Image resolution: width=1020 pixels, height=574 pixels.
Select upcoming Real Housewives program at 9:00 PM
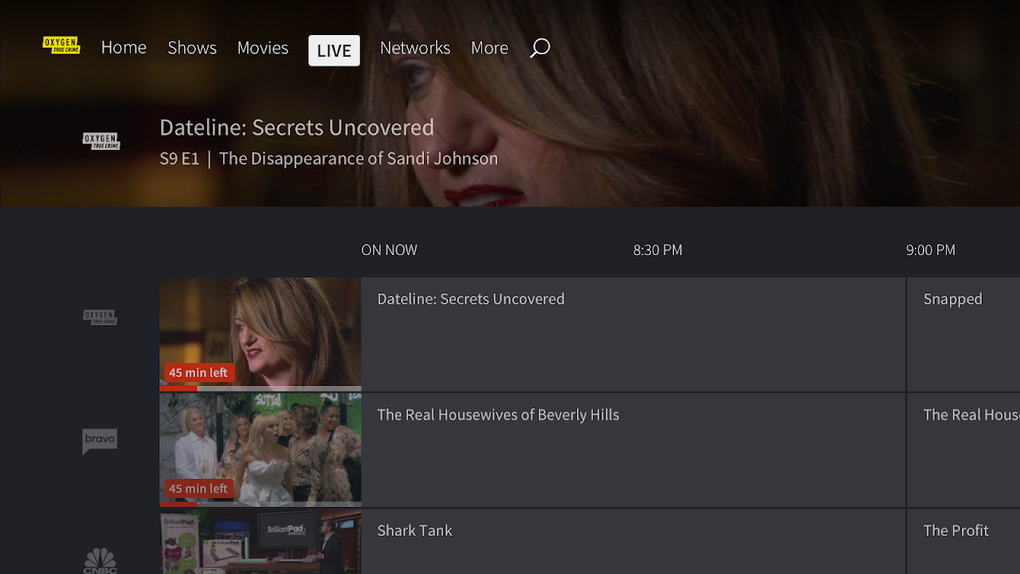[963, 450]
